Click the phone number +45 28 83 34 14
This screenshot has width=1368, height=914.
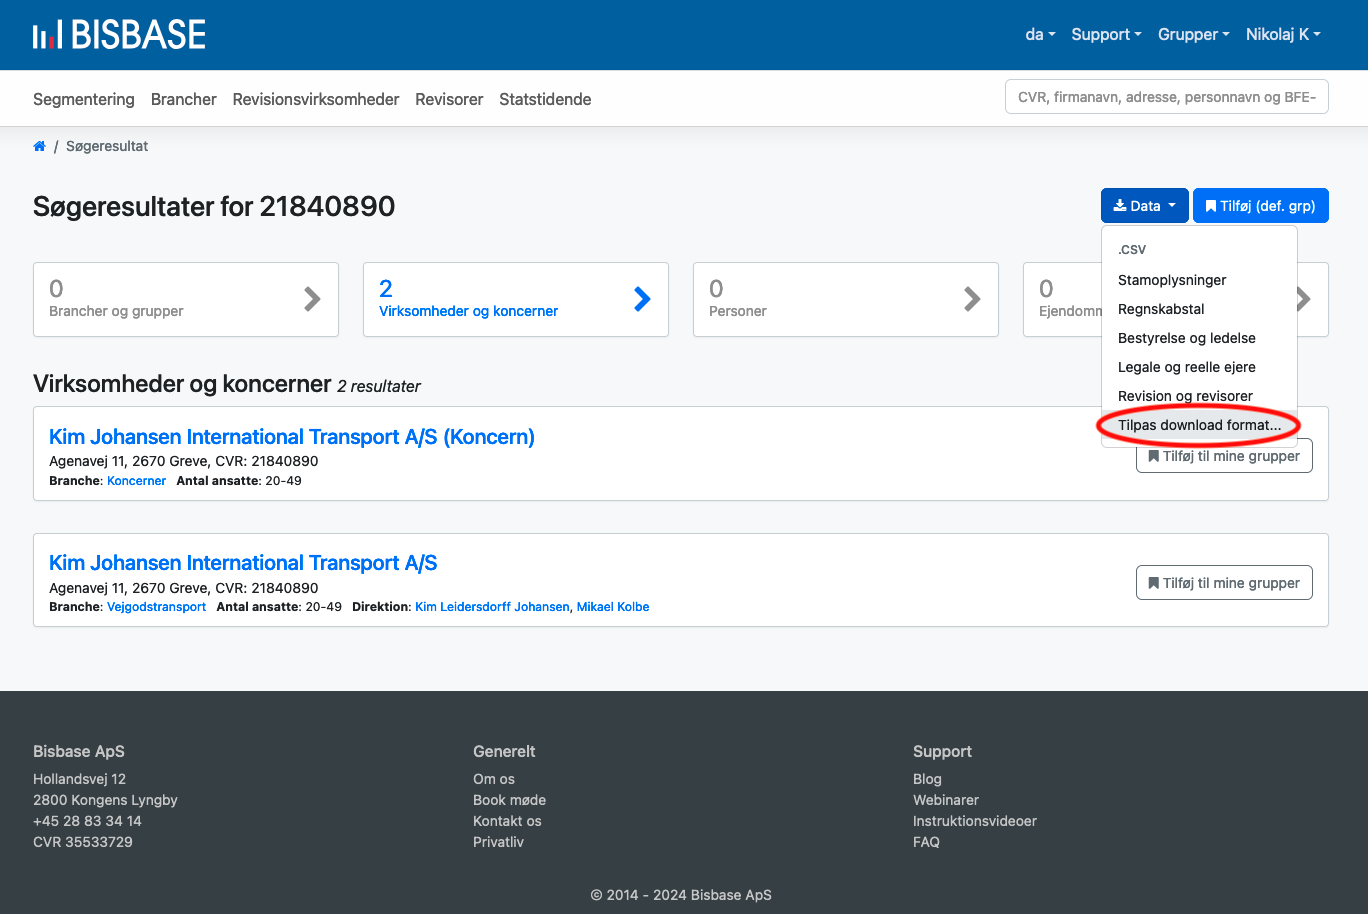click(87, 821)
